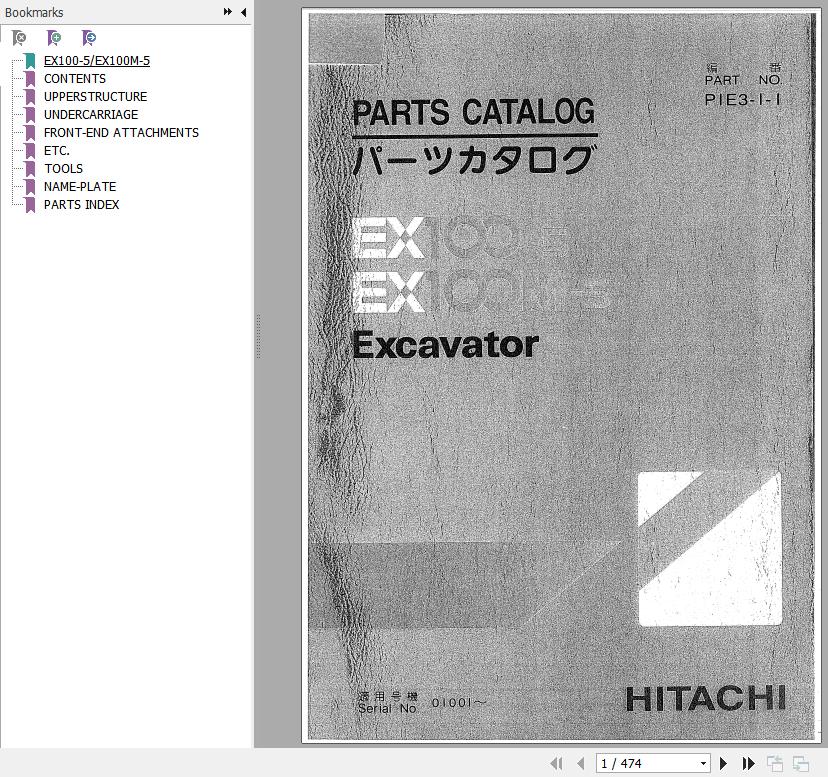The height and width of the screenshot is (777, 828).
Task: Go to the first page
Action: click(556, 763)
